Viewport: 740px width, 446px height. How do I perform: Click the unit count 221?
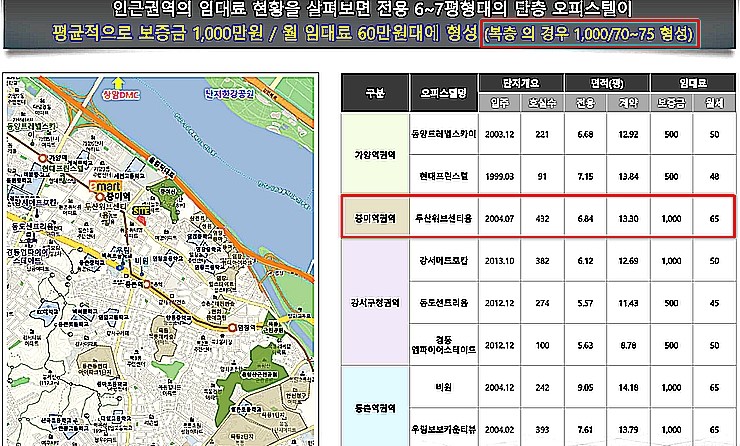pos(542,135)
